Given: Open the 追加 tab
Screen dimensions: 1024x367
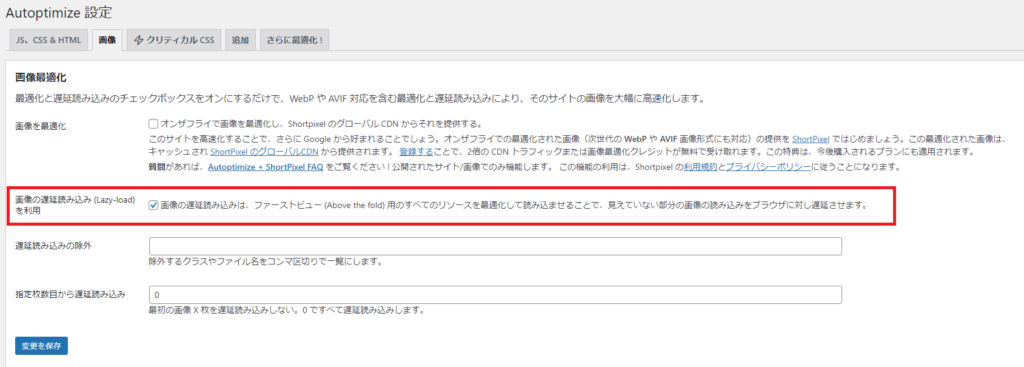Looking at the screenshot, I should coord(240,40).
